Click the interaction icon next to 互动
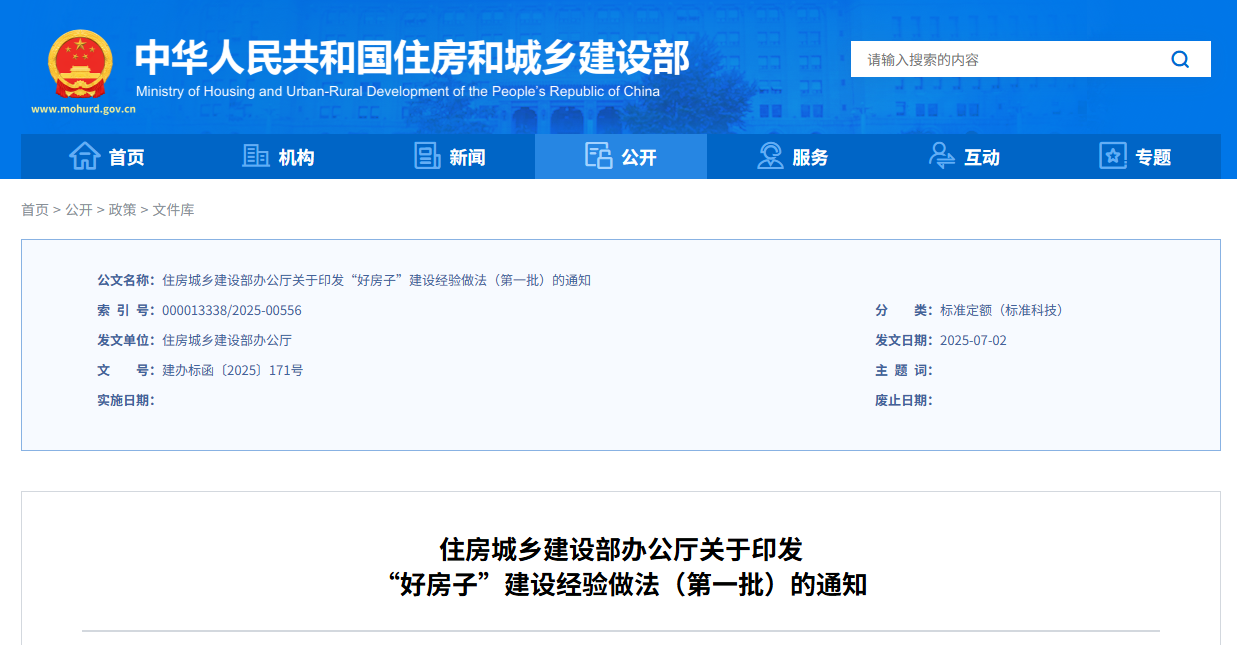This screenshot has width=1237, height=645. coord(940,156)
